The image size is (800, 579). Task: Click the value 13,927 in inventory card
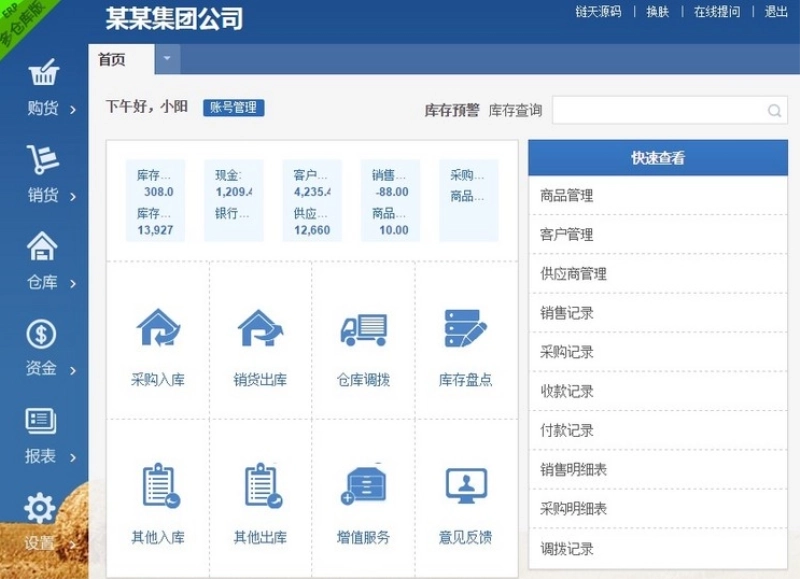tap(155, 230)
